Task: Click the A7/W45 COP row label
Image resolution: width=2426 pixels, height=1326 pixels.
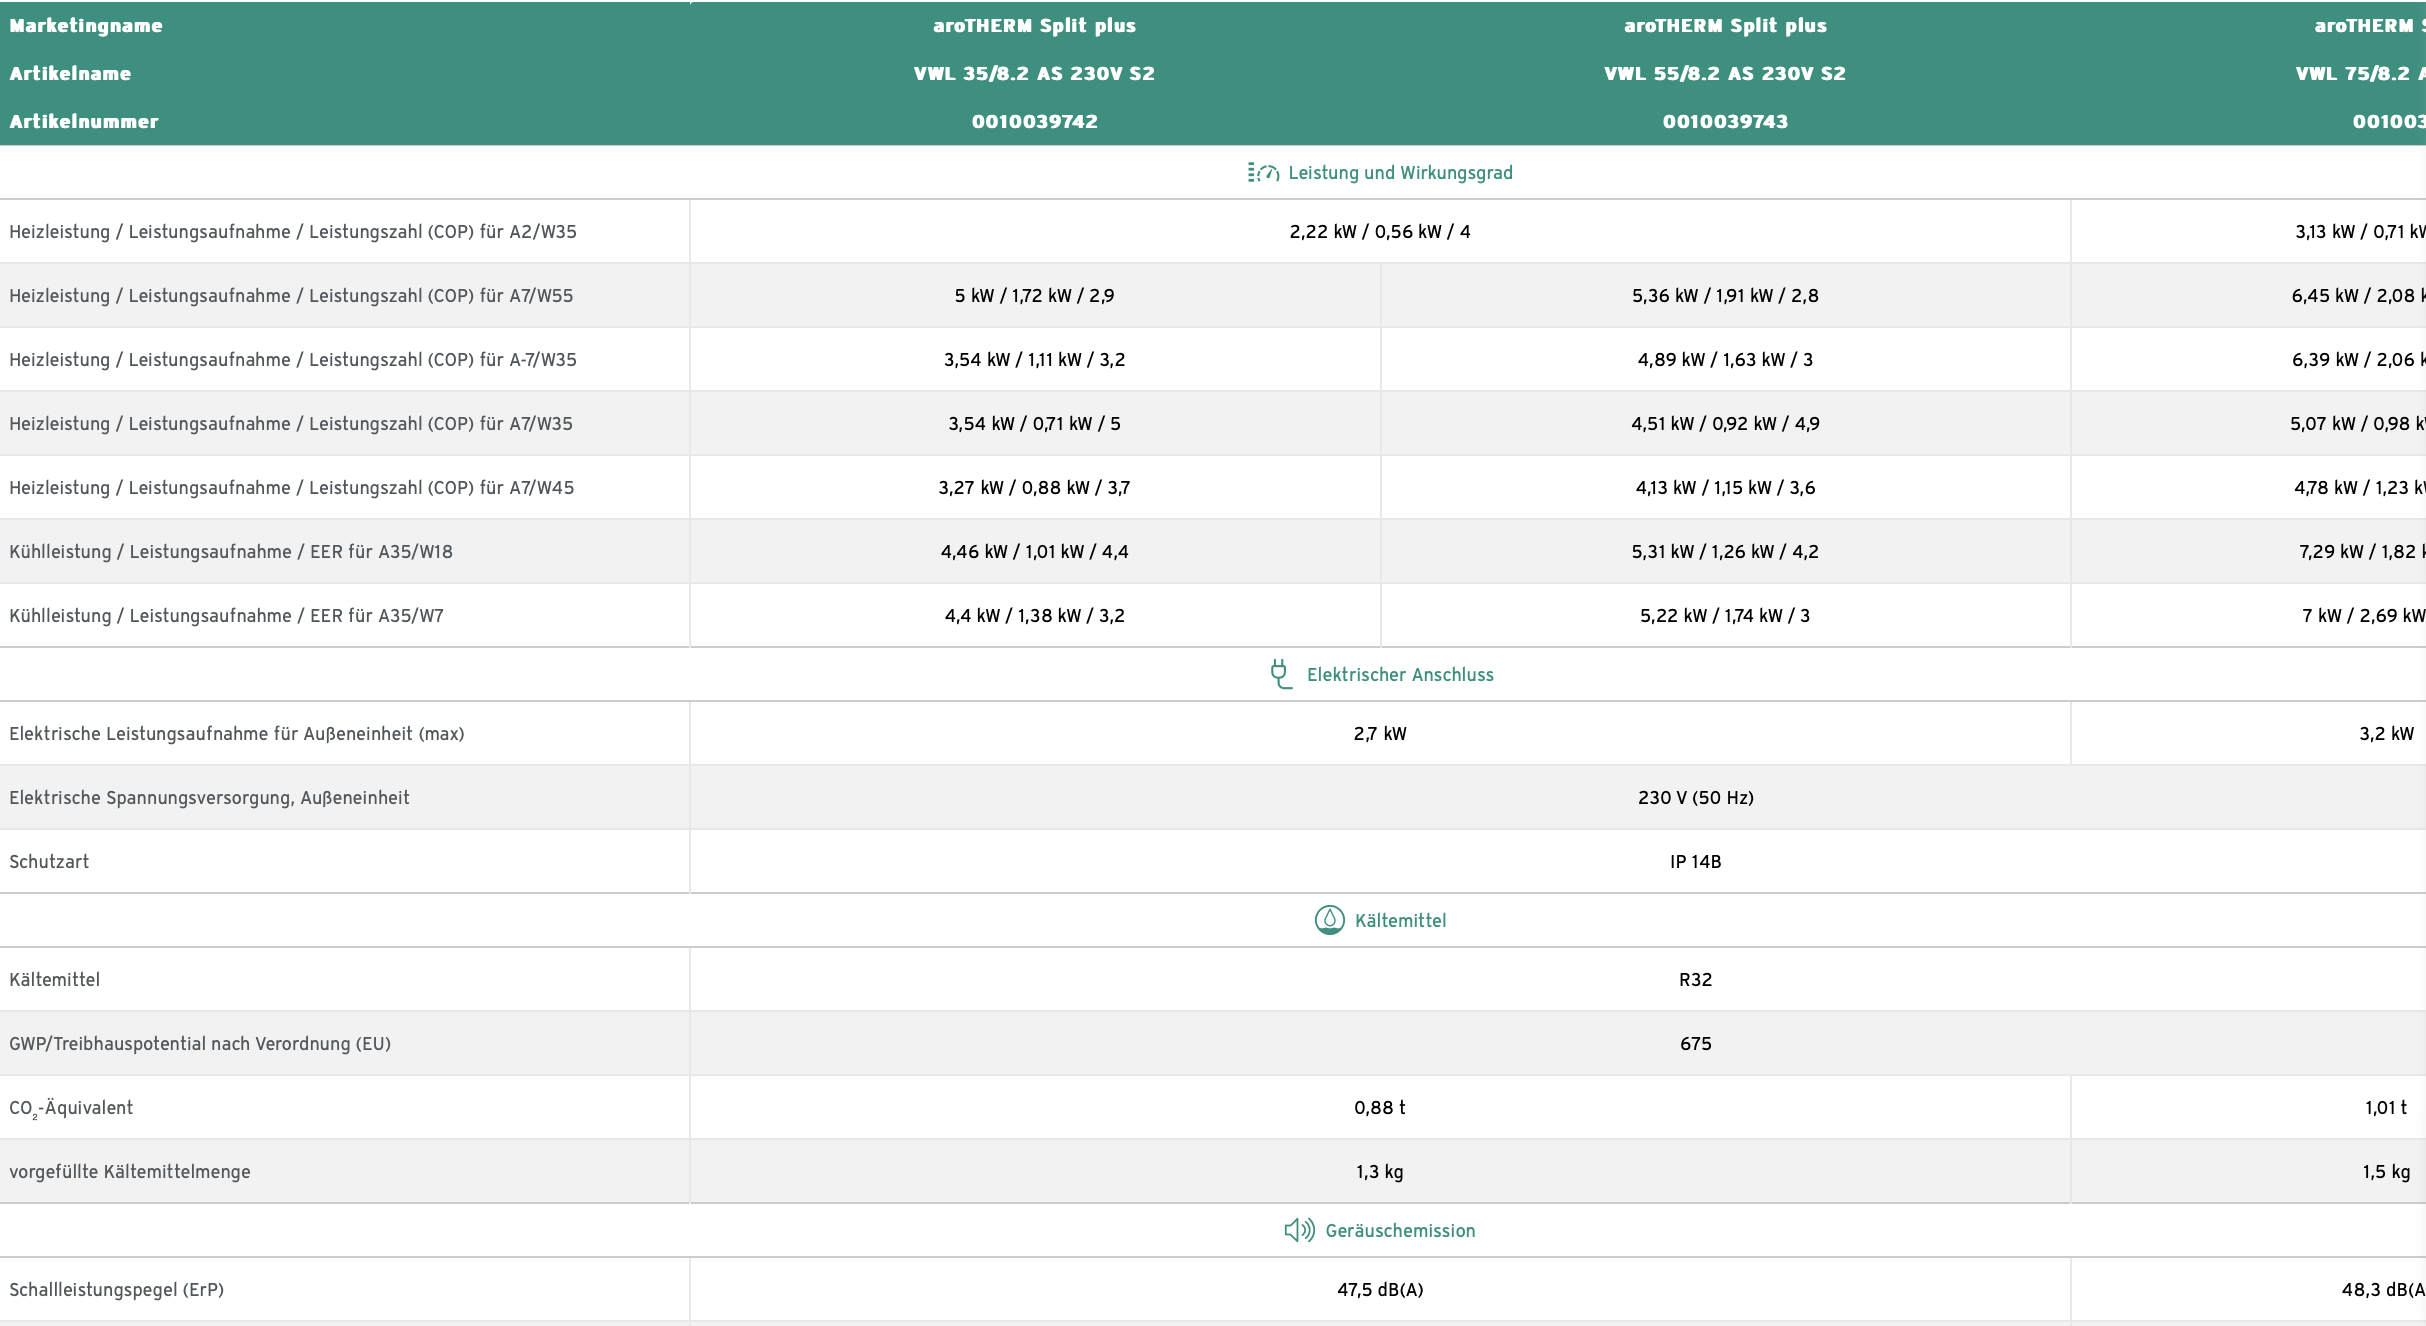Action: (292, 488)
